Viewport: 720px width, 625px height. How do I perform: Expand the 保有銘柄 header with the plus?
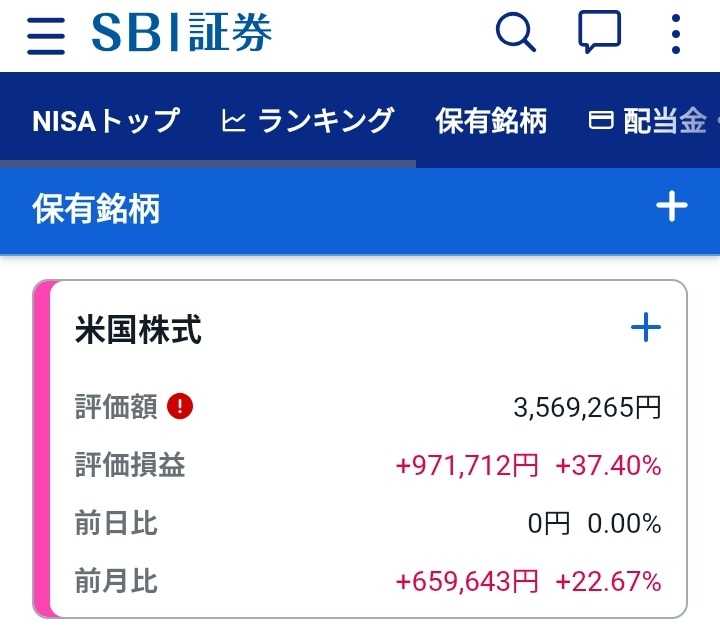coord(671,207)
